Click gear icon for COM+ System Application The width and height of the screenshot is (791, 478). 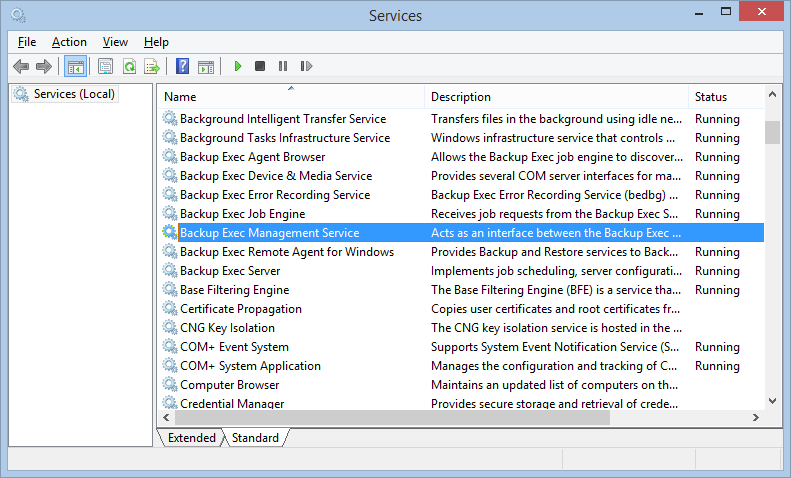click(170, 366)
